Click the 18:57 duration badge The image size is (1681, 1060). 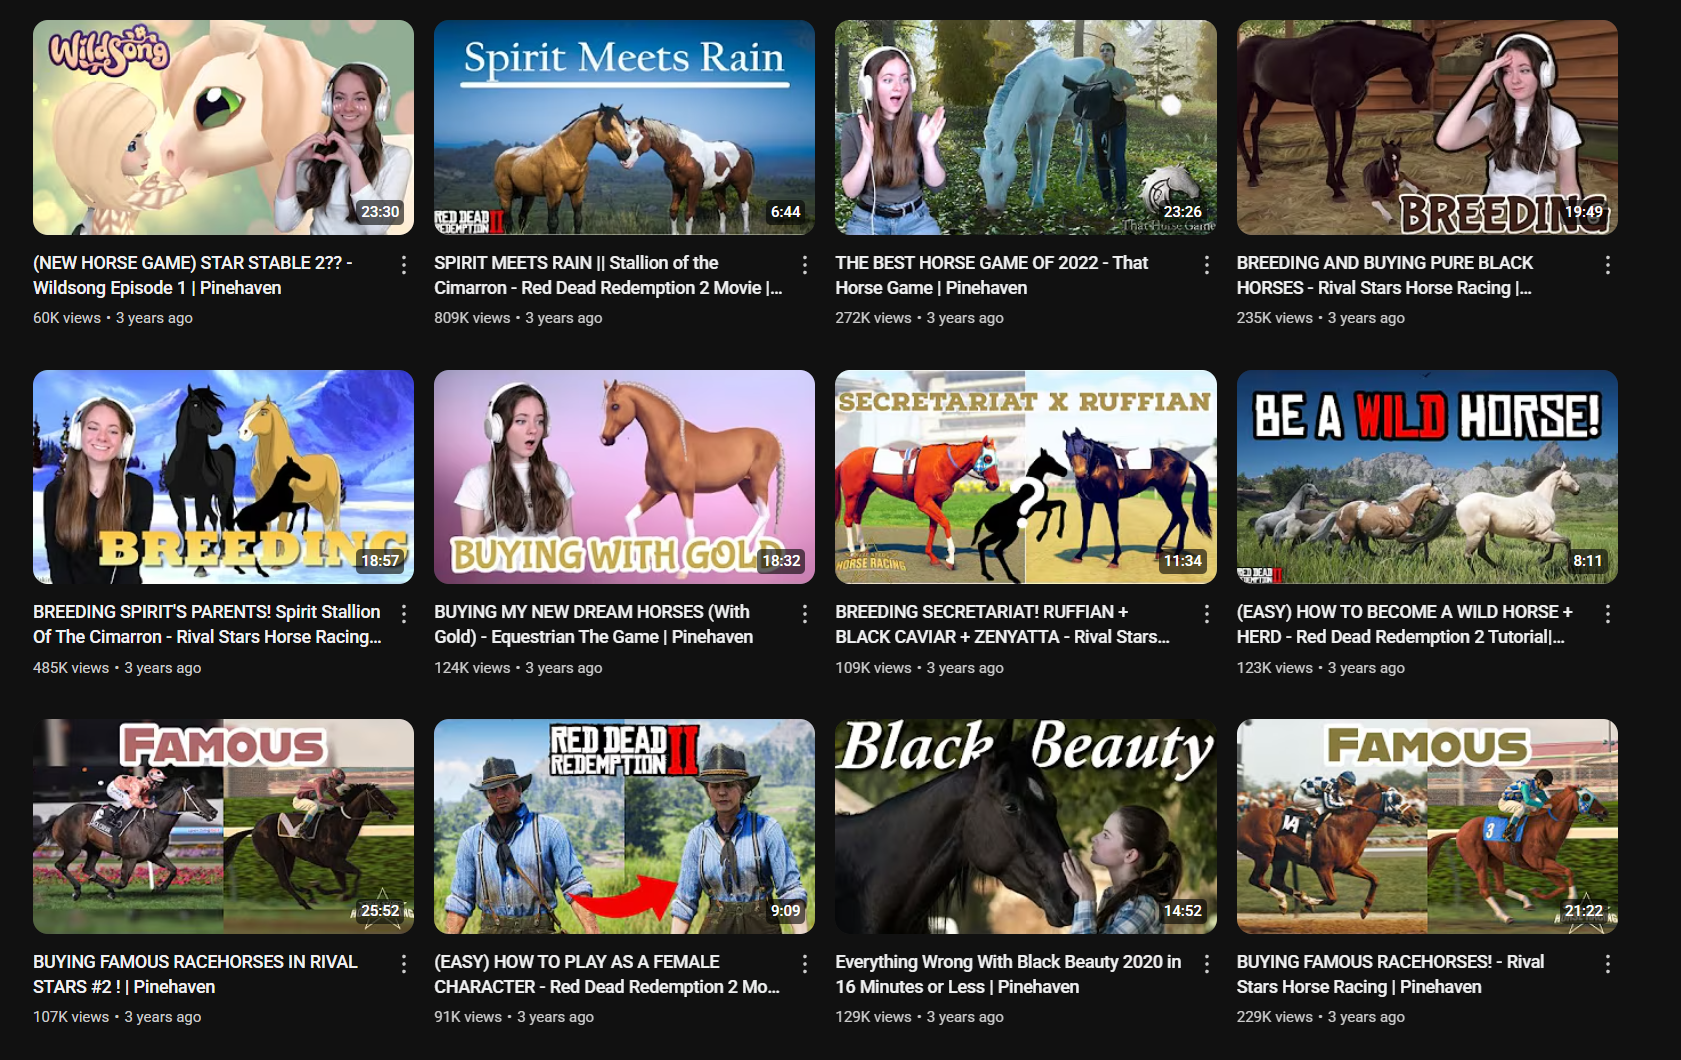[x=380, y=561]
